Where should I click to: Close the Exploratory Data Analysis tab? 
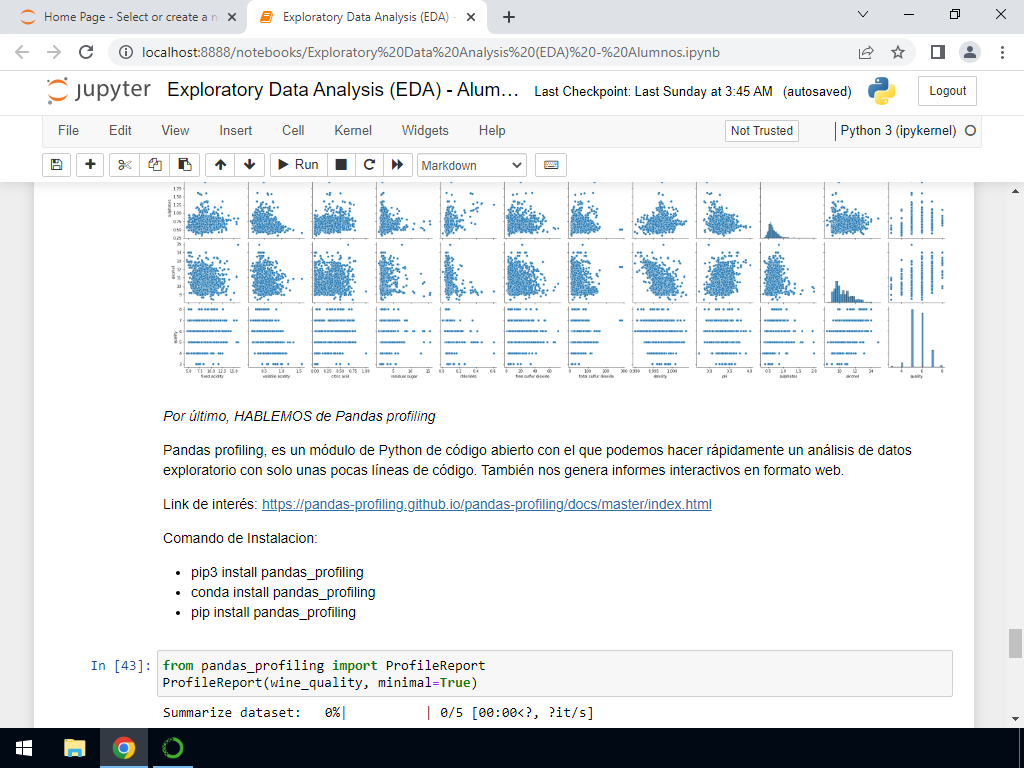pyautogui.click(x=471, y=18)
